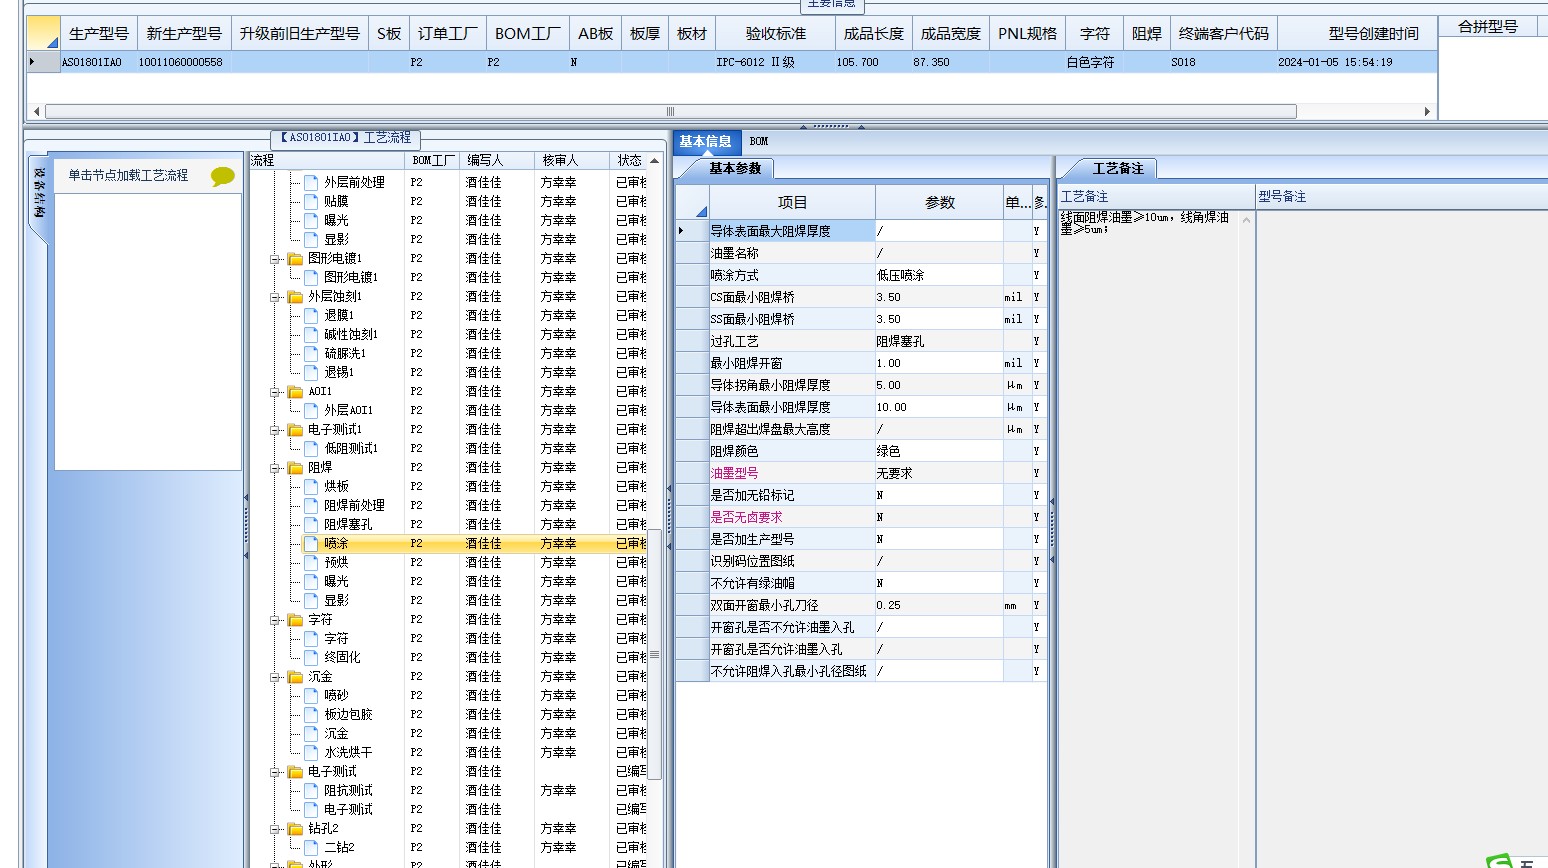
Task: Open the 基本信息 tab
Action: 706,141
